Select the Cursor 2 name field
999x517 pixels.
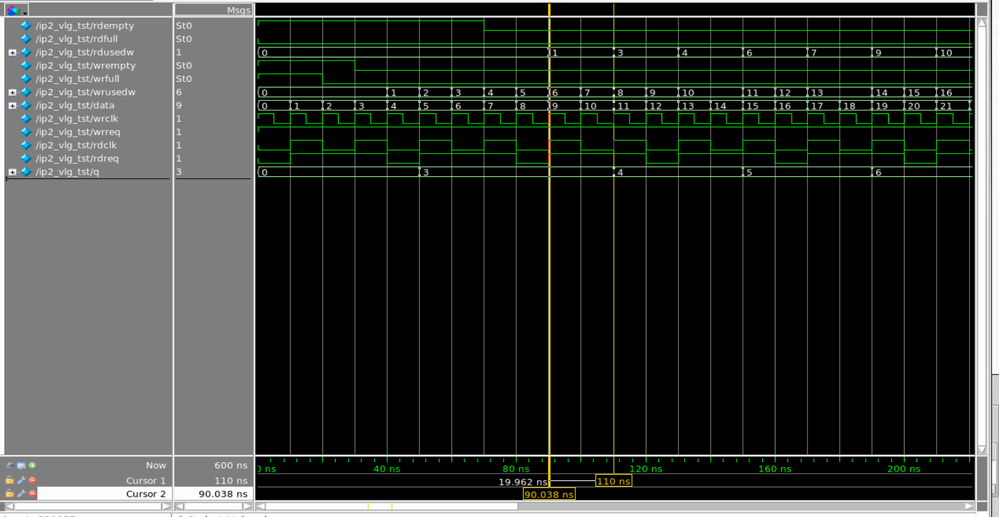[x=105, y=494]
